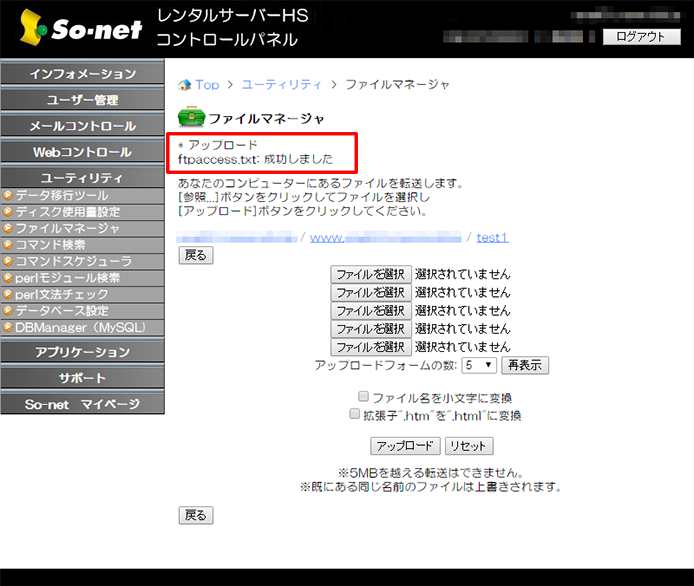Toggle the .htm to .html conversion checkbox

(x=355, y=414)
